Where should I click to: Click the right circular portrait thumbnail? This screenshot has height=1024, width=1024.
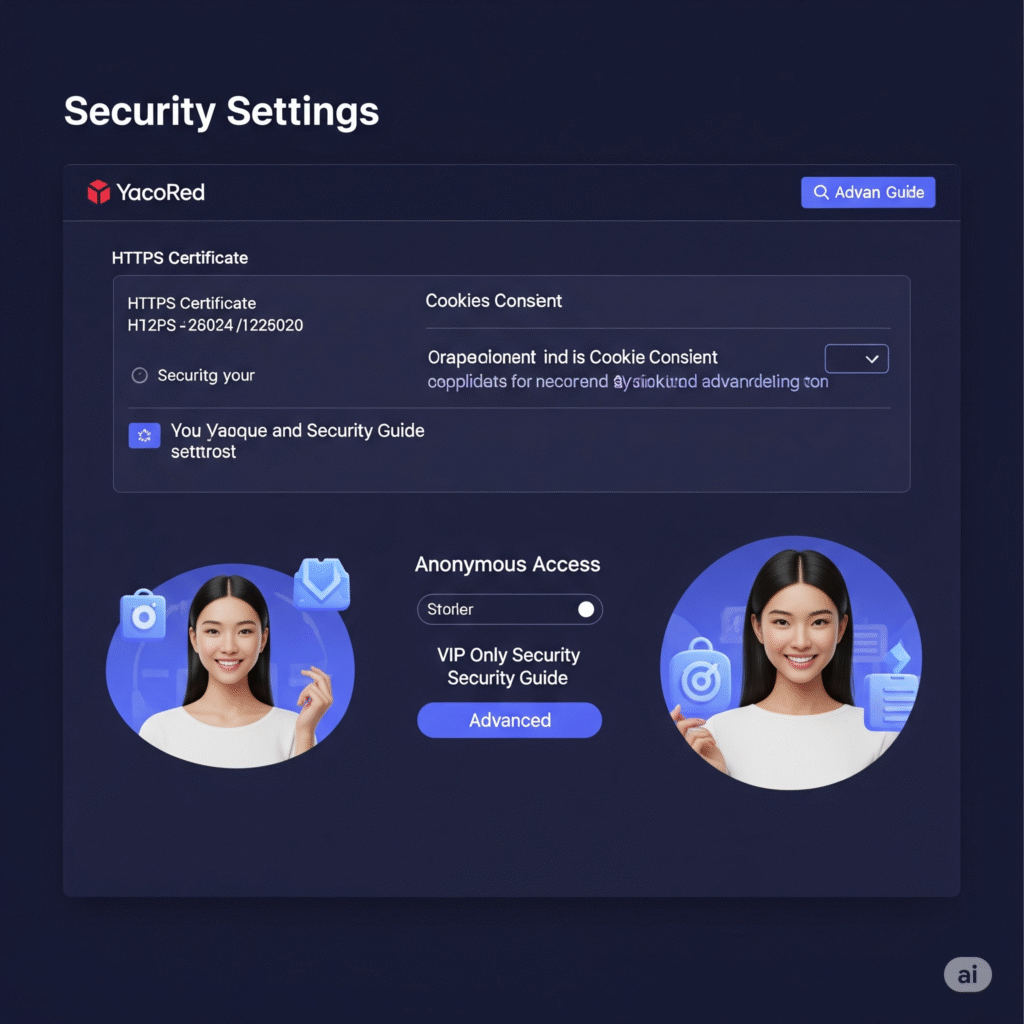point(791,663)
